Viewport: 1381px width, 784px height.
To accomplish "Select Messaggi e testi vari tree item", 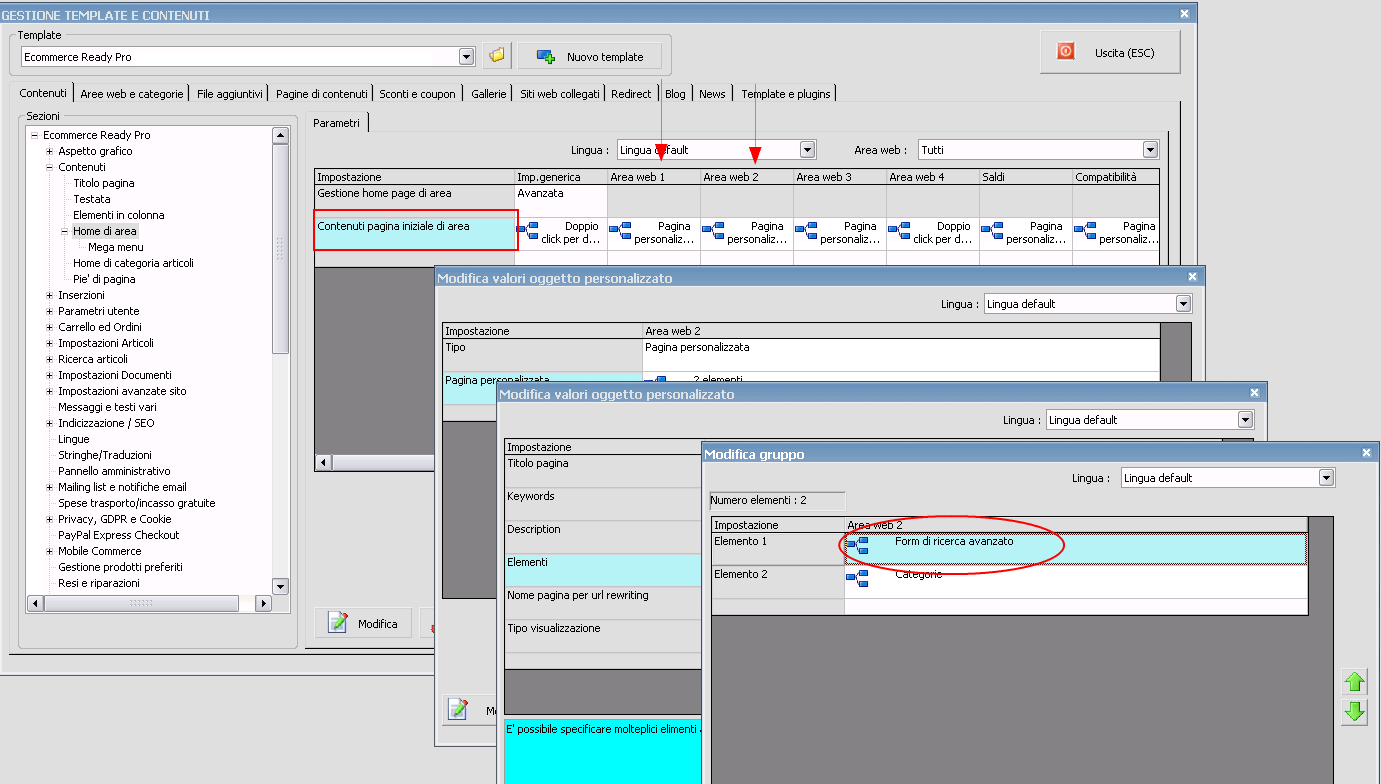I will pyautogui.click(x=107, y=407).
